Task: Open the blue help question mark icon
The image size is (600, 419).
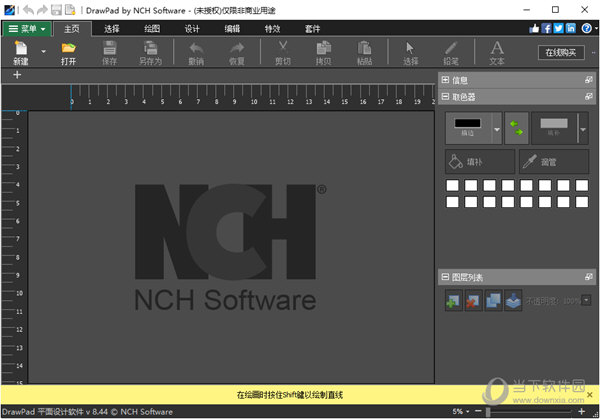Action: tap(586, 28)
